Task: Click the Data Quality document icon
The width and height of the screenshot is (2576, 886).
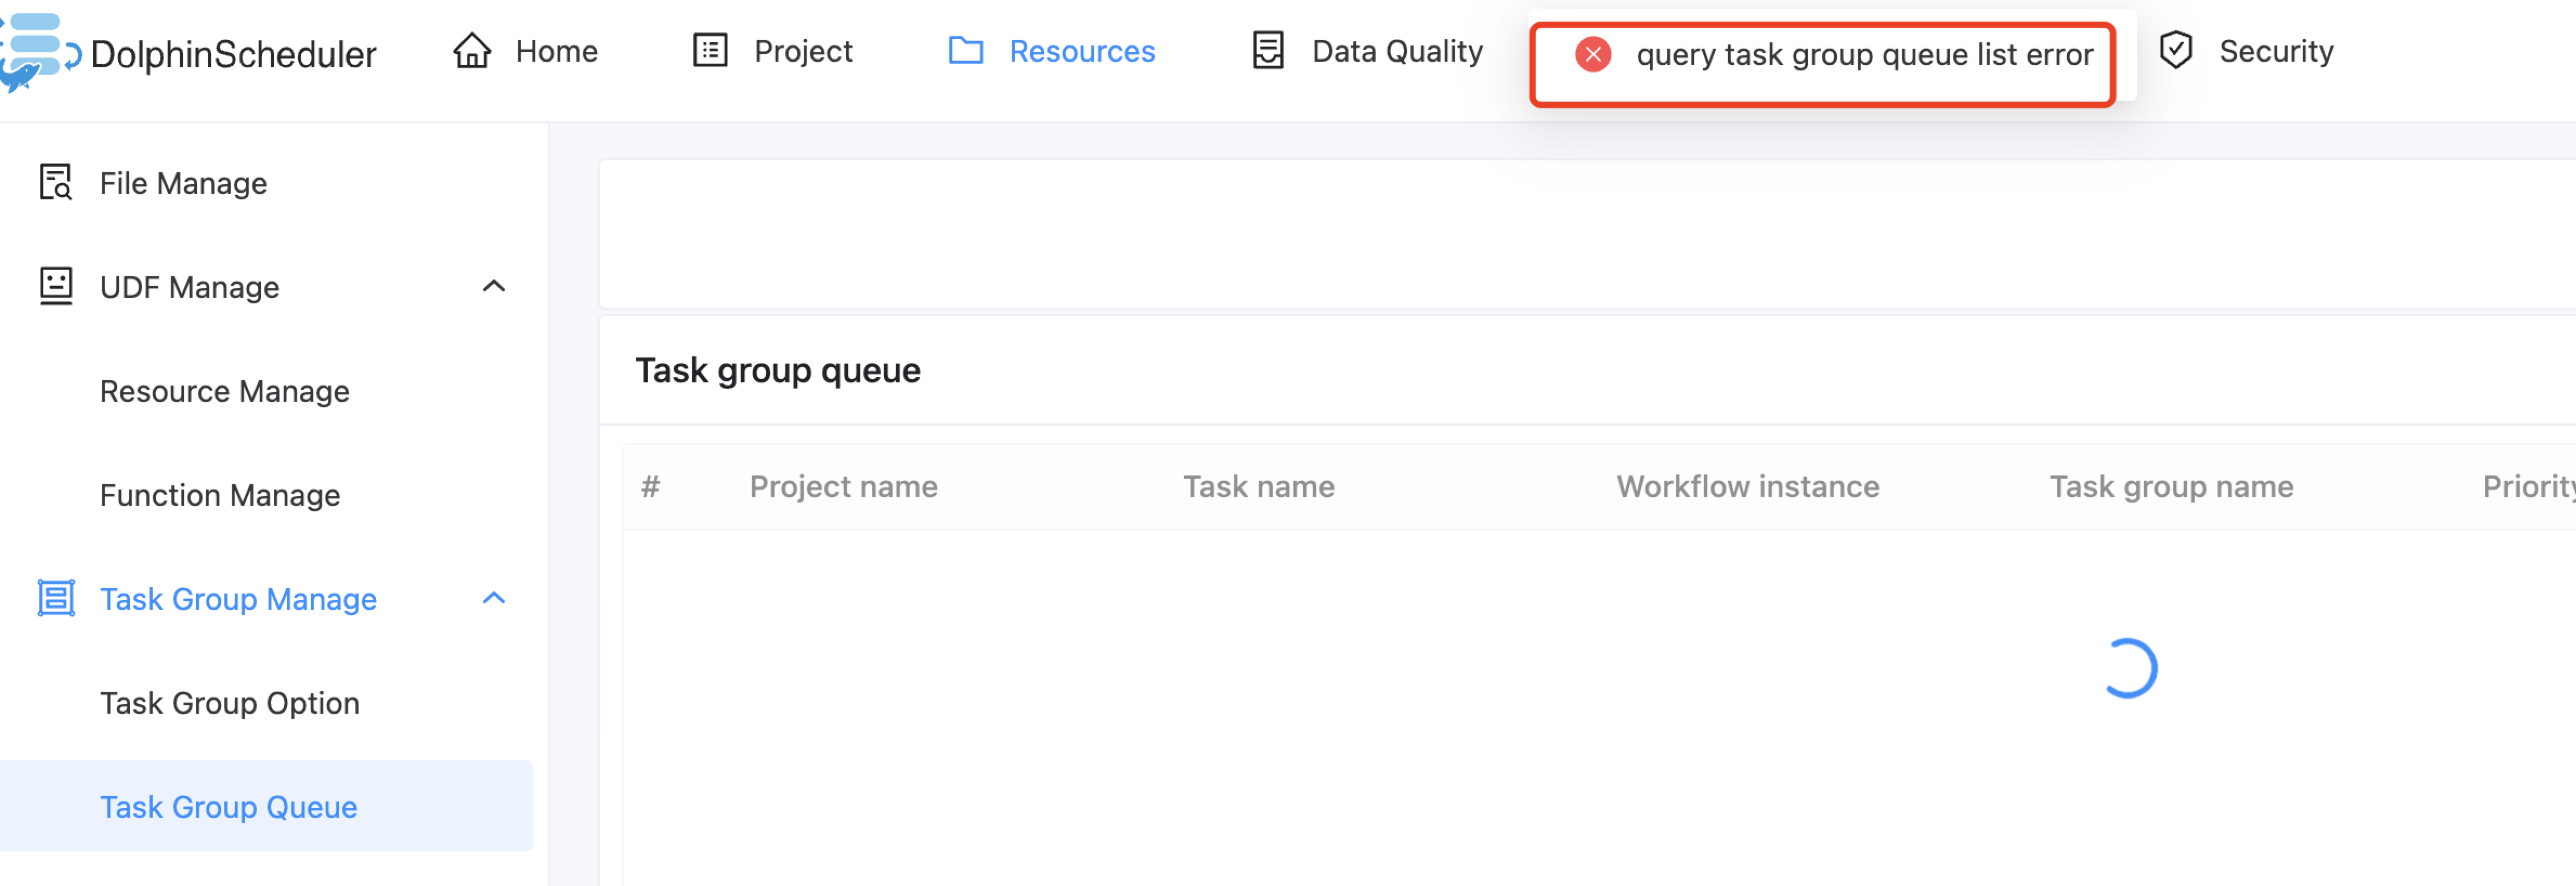Action: pyautogui.click(x=1268, y=51)
